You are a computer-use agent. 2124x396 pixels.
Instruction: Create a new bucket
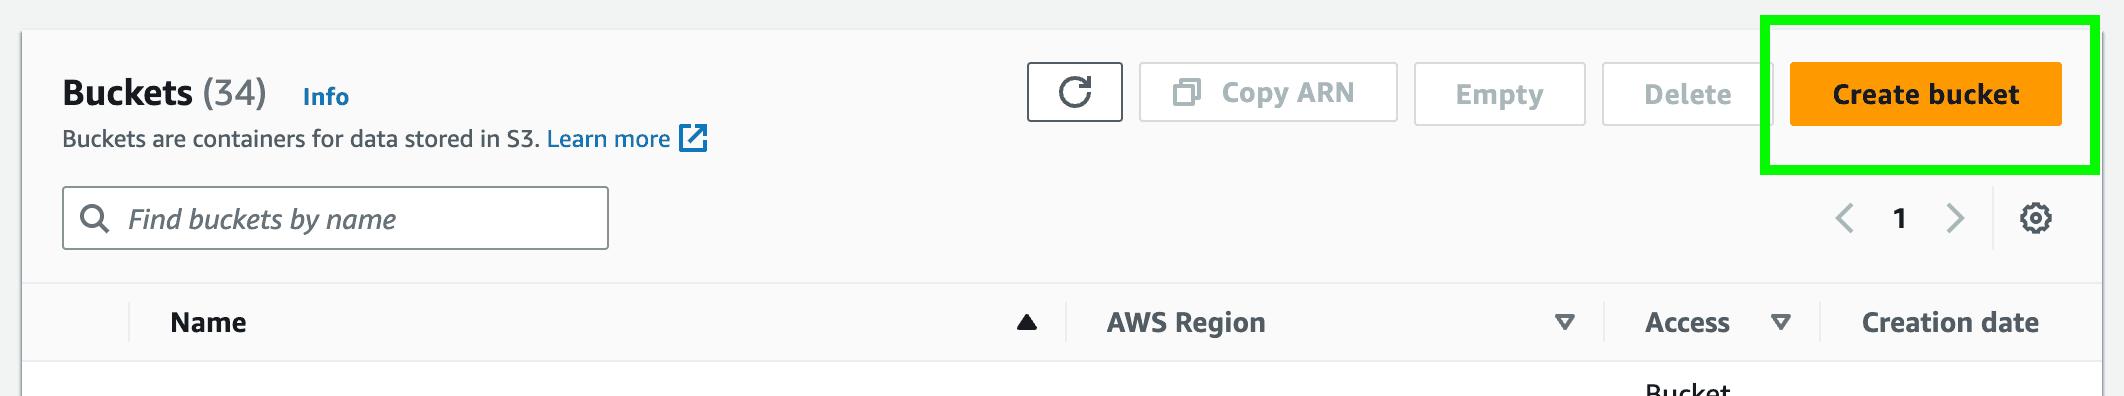click(x=1926, y=94)
